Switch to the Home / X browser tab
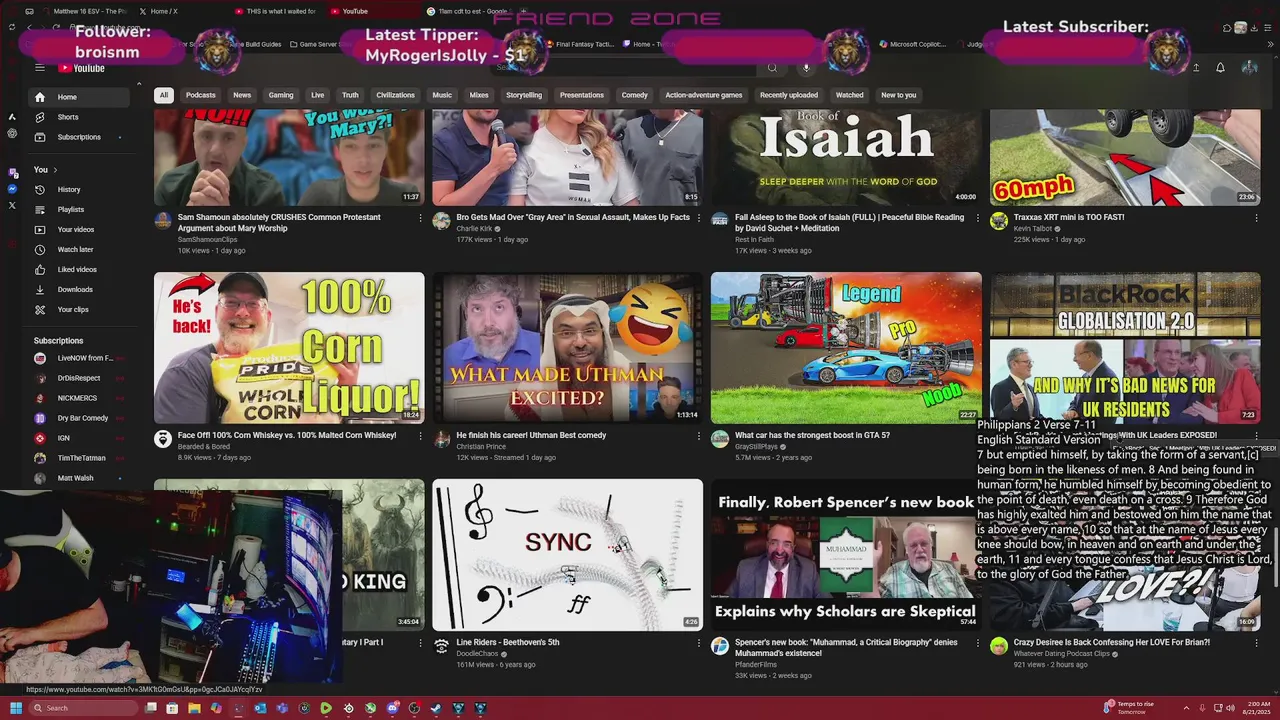Image resolution: width=1280 pixels, height=720 pixels. 160,11
